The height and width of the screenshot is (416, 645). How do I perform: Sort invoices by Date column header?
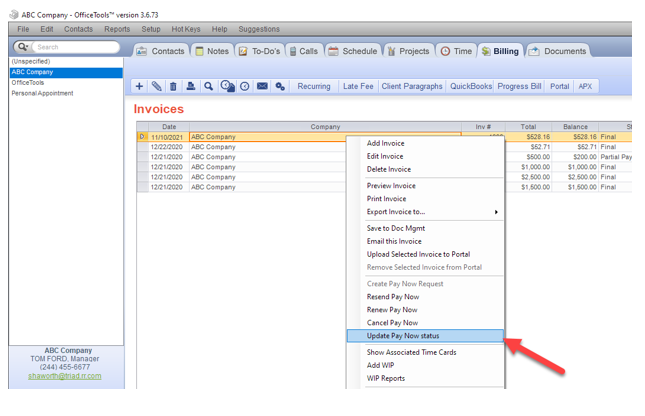(x=169, y=127)
